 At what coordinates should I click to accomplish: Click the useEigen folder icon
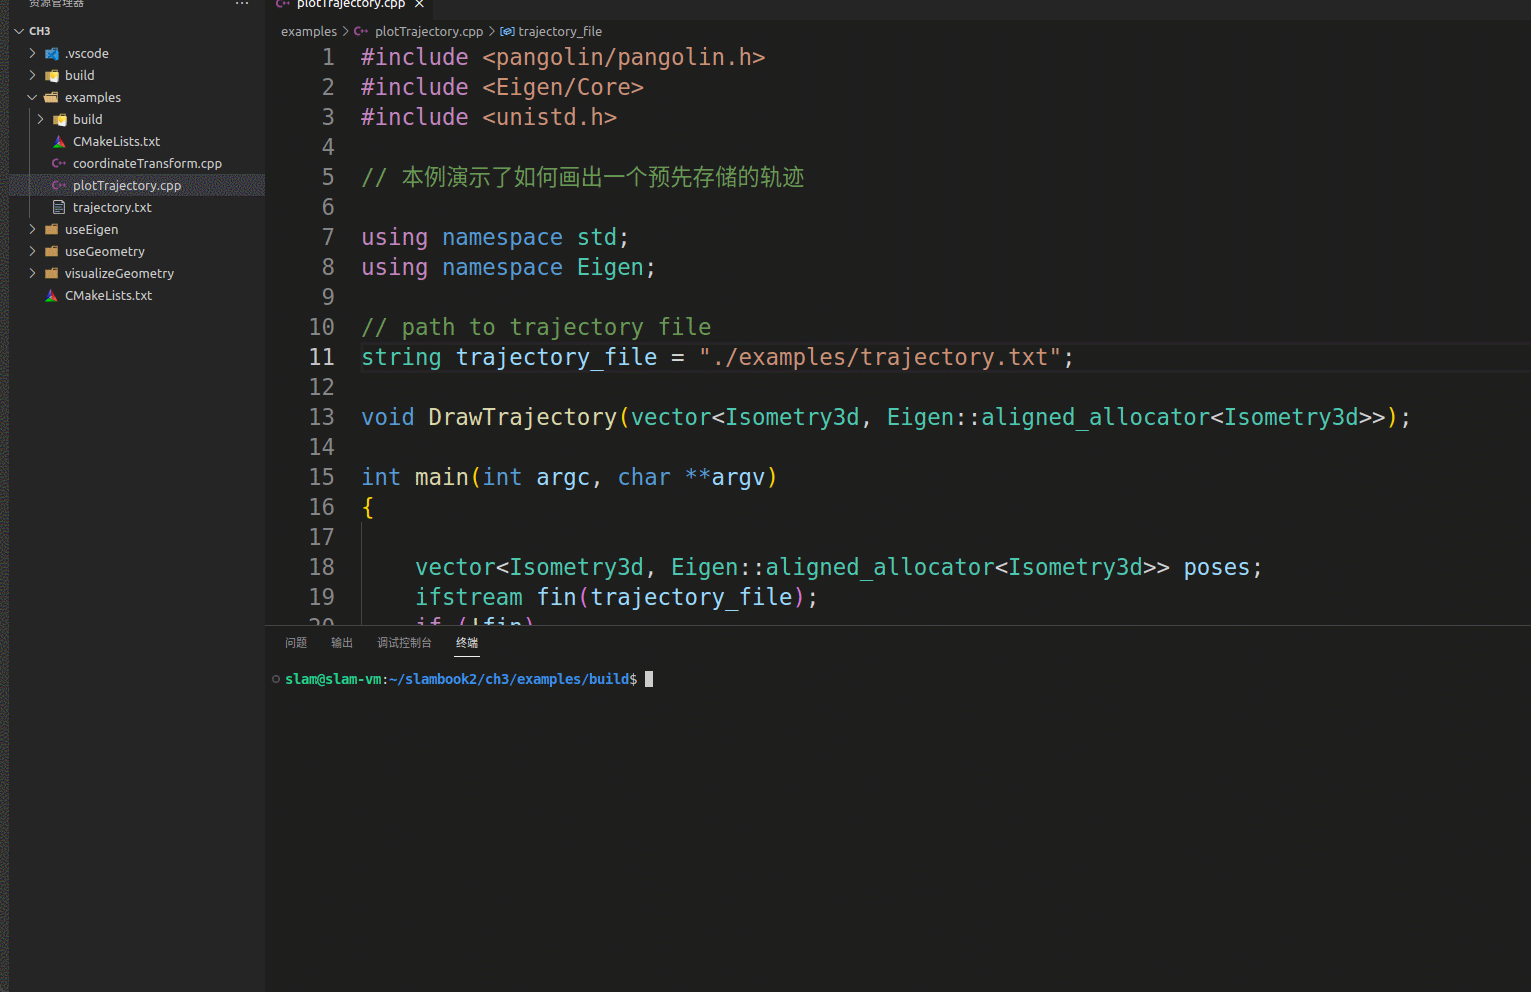51,229
